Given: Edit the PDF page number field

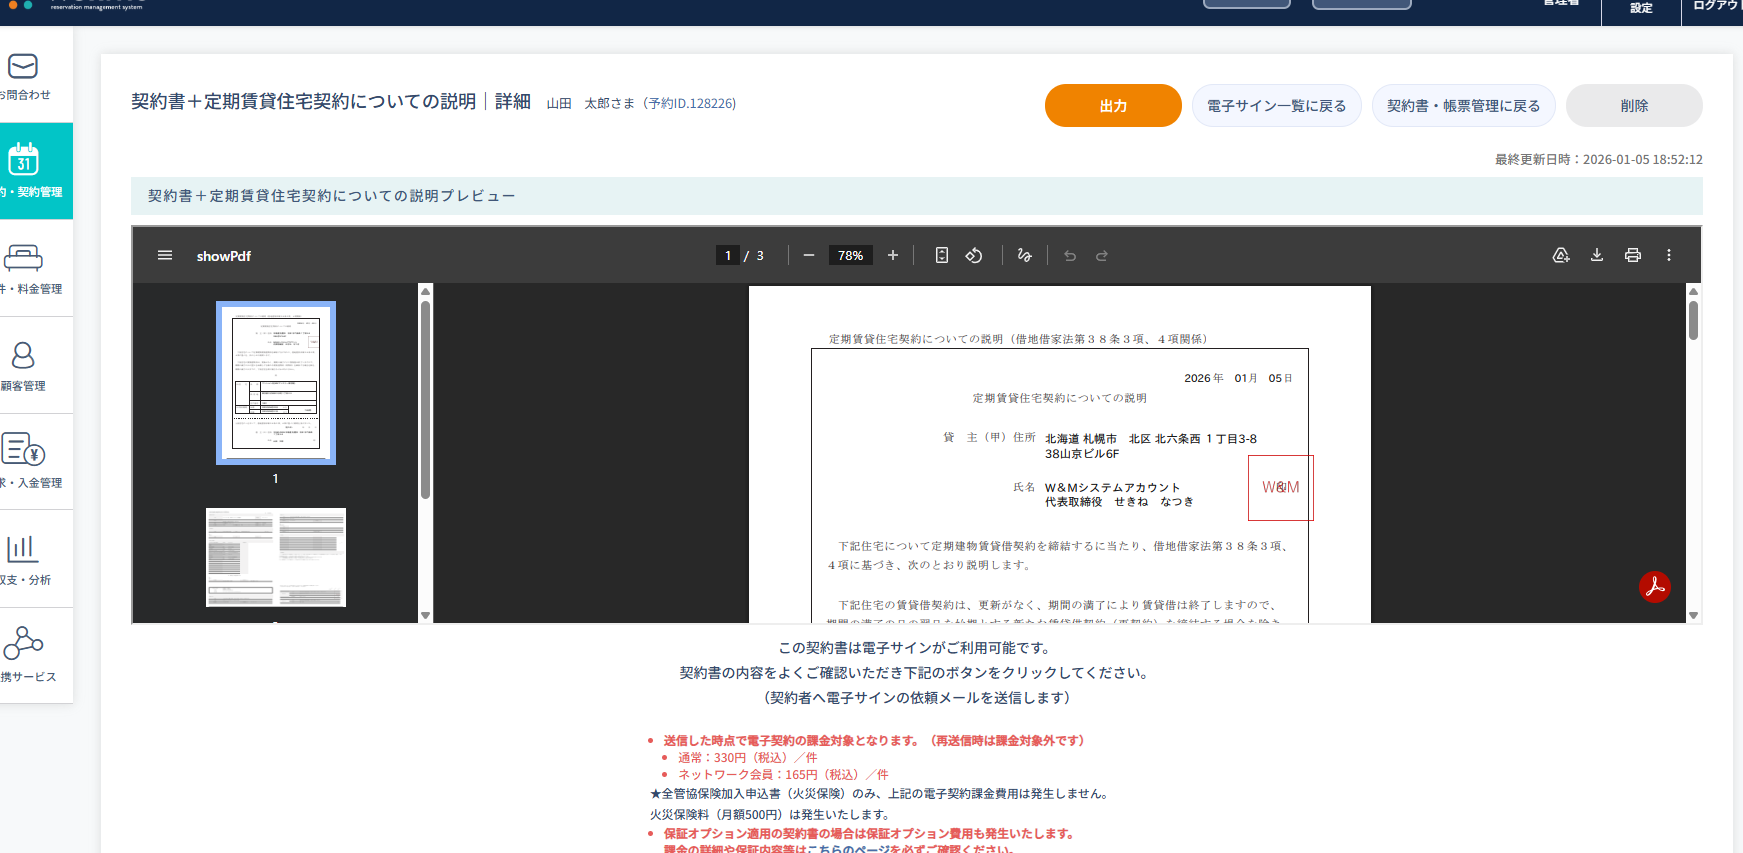Looking at the screenshot, I should point(728,255).
